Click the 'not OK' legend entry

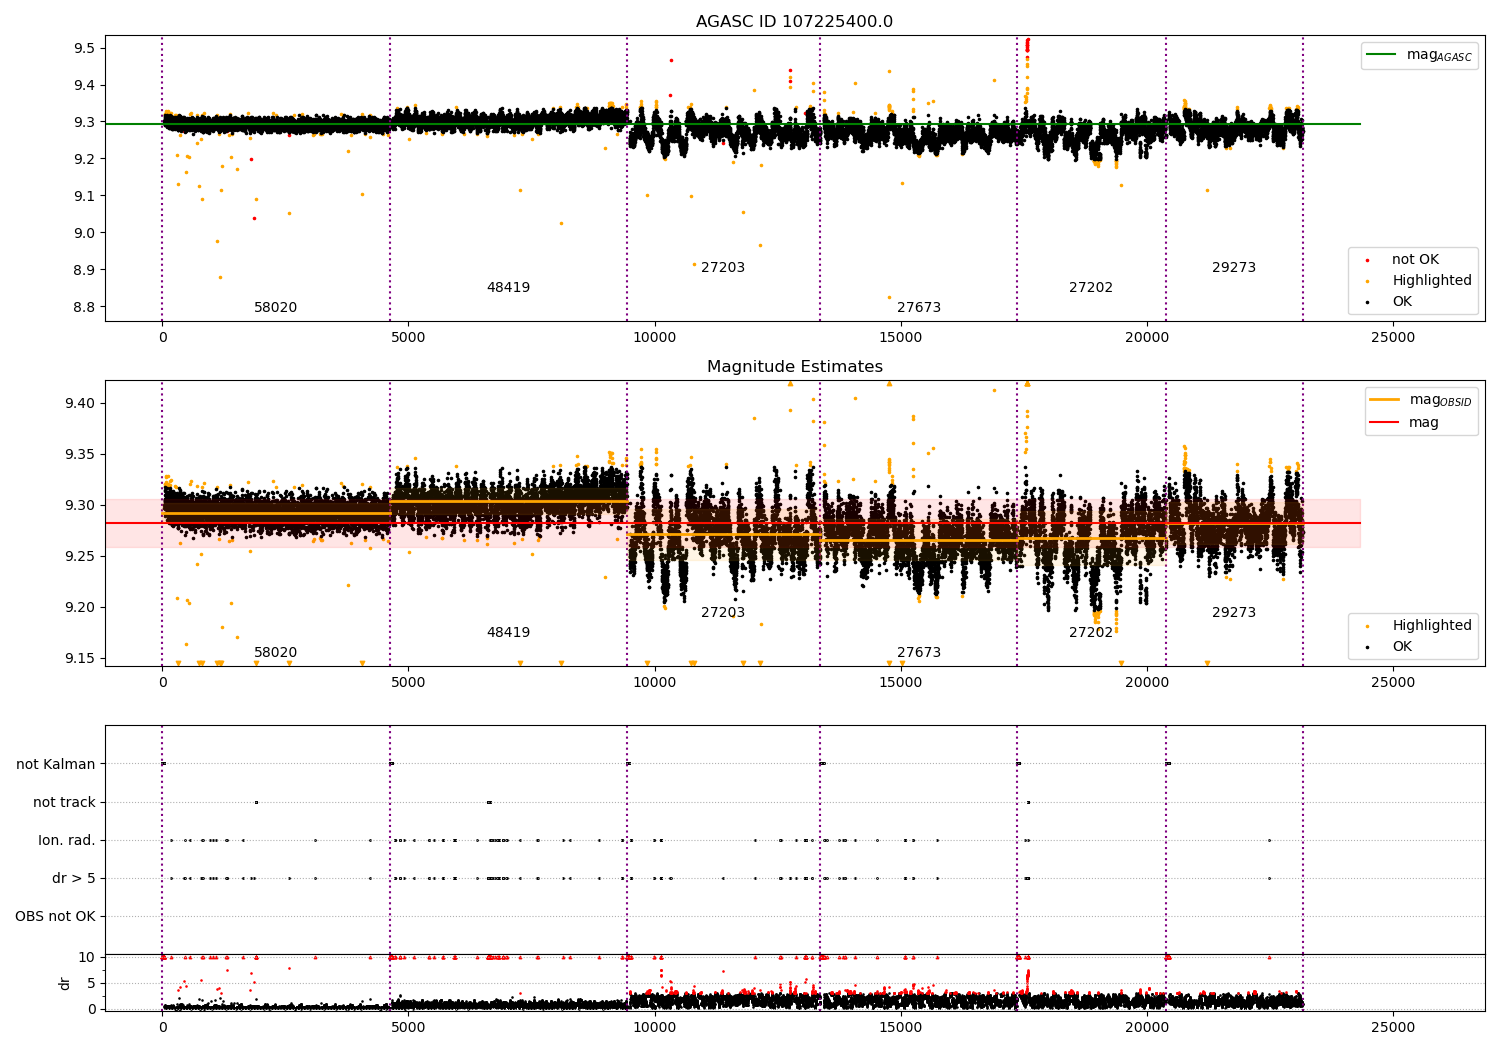[x=1413, y=260]
